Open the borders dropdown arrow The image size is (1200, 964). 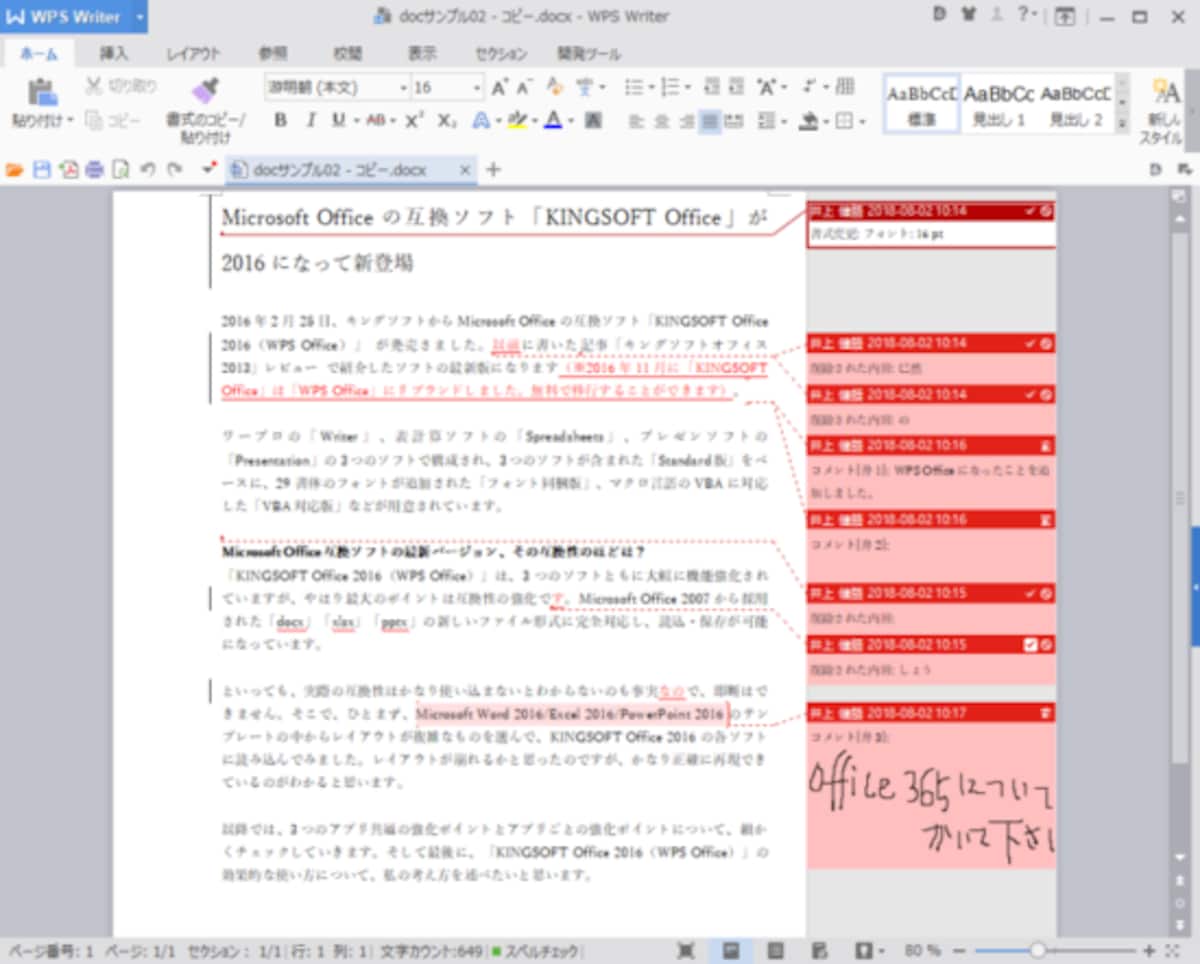(x=862, y=121)
